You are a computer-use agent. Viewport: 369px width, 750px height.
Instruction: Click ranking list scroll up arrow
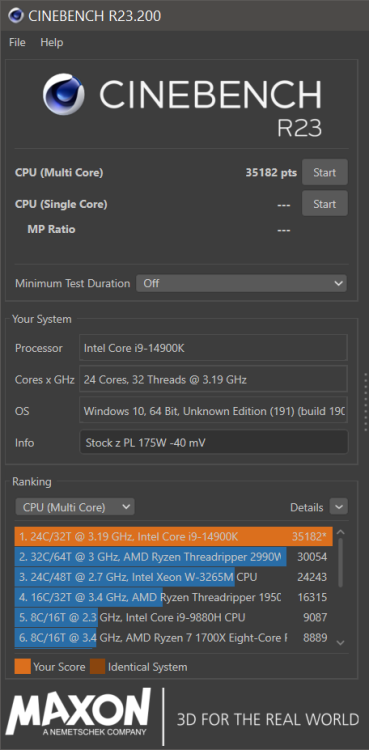(x=340, y=532)
